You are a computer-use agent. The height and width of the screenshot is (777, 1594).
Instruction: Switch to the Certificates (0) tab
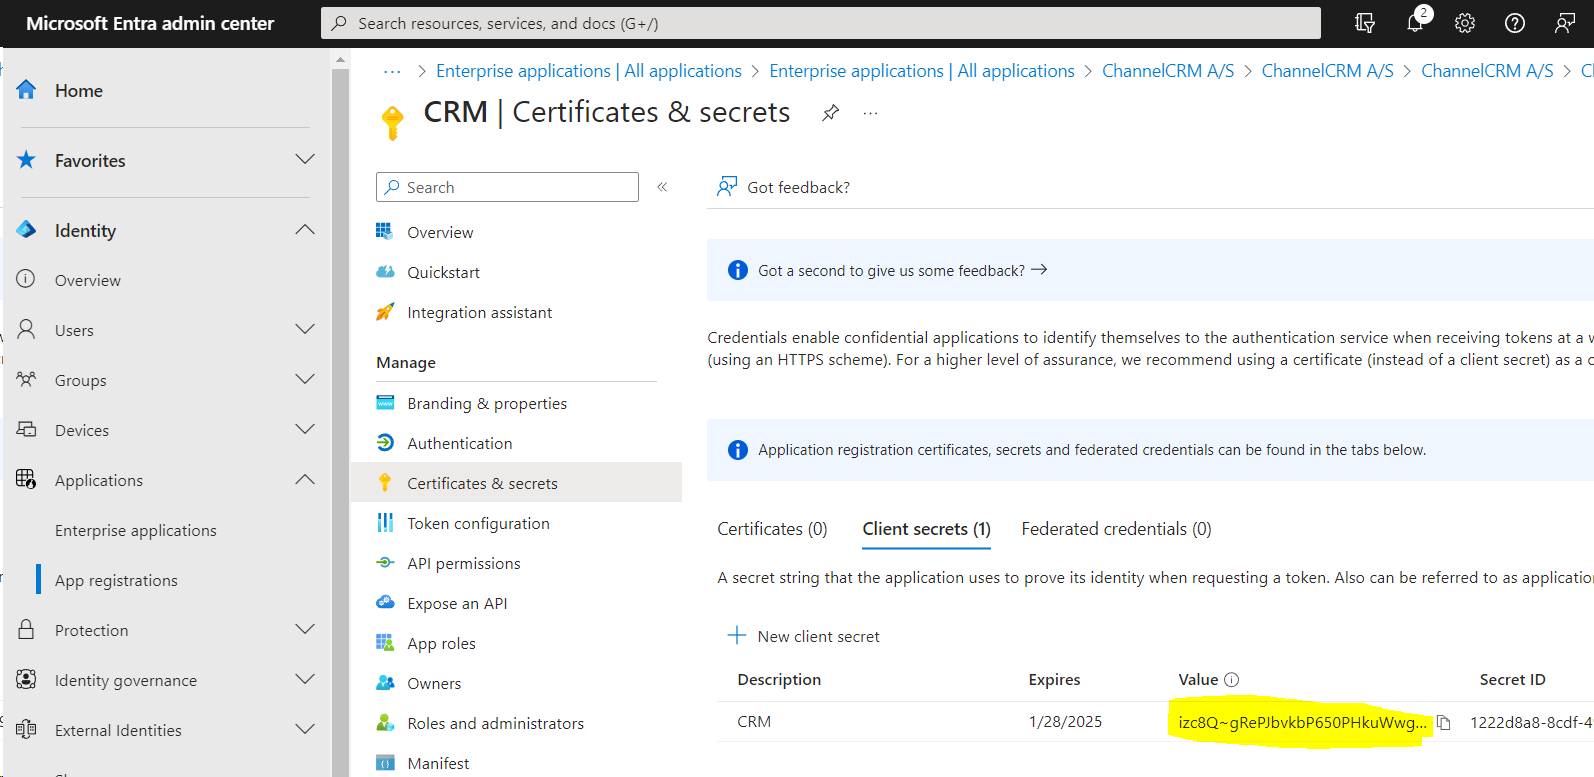[772, 529]
